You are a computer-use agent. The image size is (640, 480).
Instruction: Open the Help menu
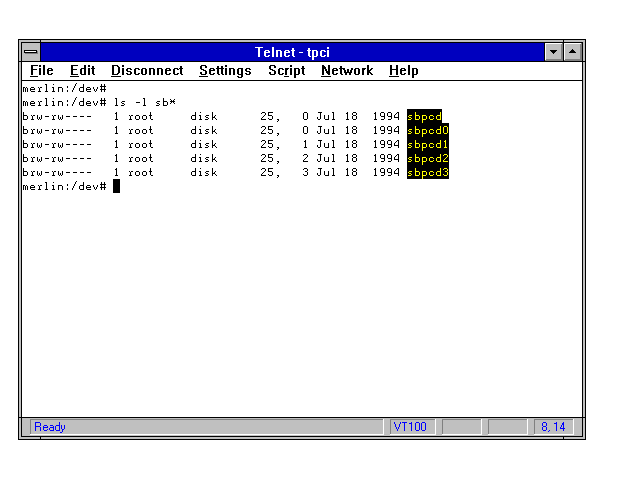[x=403, y=71]
